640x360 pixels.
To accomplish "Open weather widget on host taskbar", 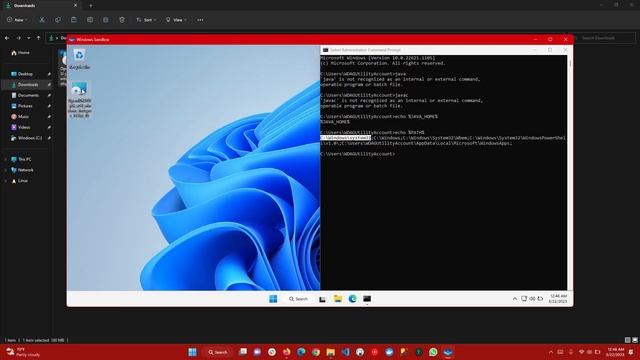I will (x=23, y=352).
